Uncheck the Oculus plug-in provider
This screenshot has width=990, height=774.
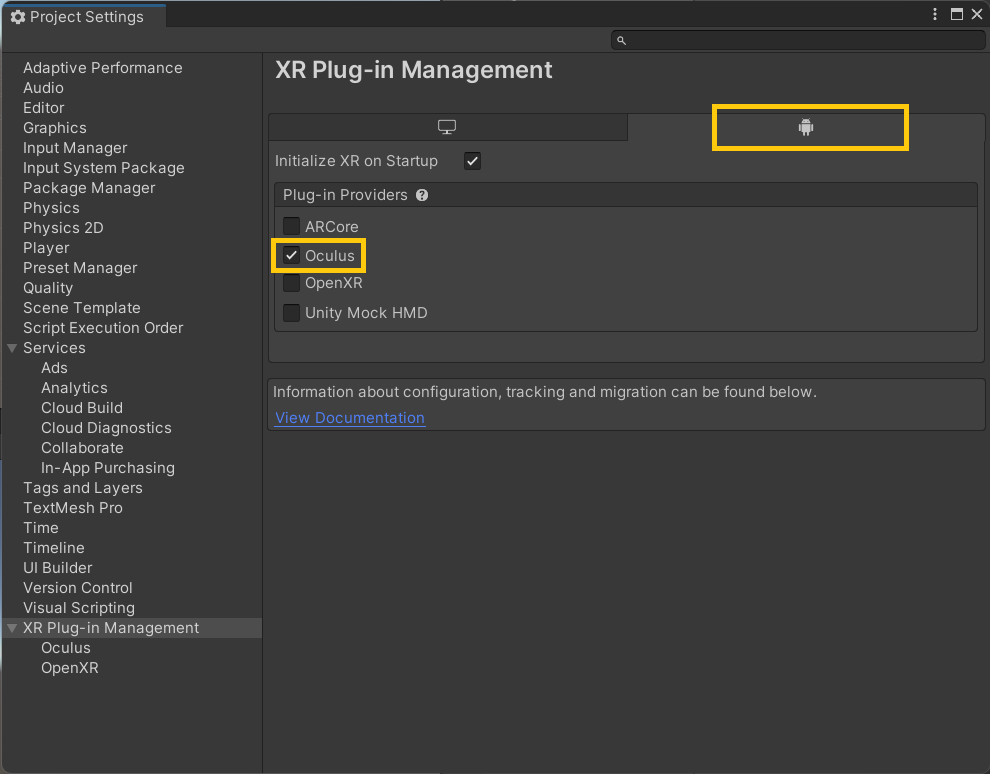tap(291, 255)
